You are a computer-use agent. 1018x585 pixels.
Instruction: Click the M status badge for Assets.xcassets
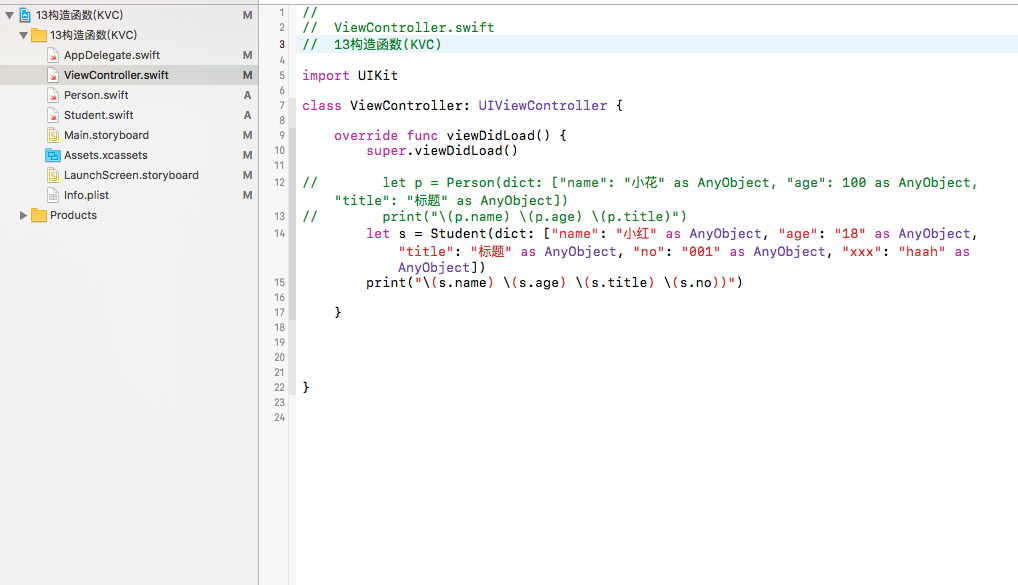coord(247,155)
